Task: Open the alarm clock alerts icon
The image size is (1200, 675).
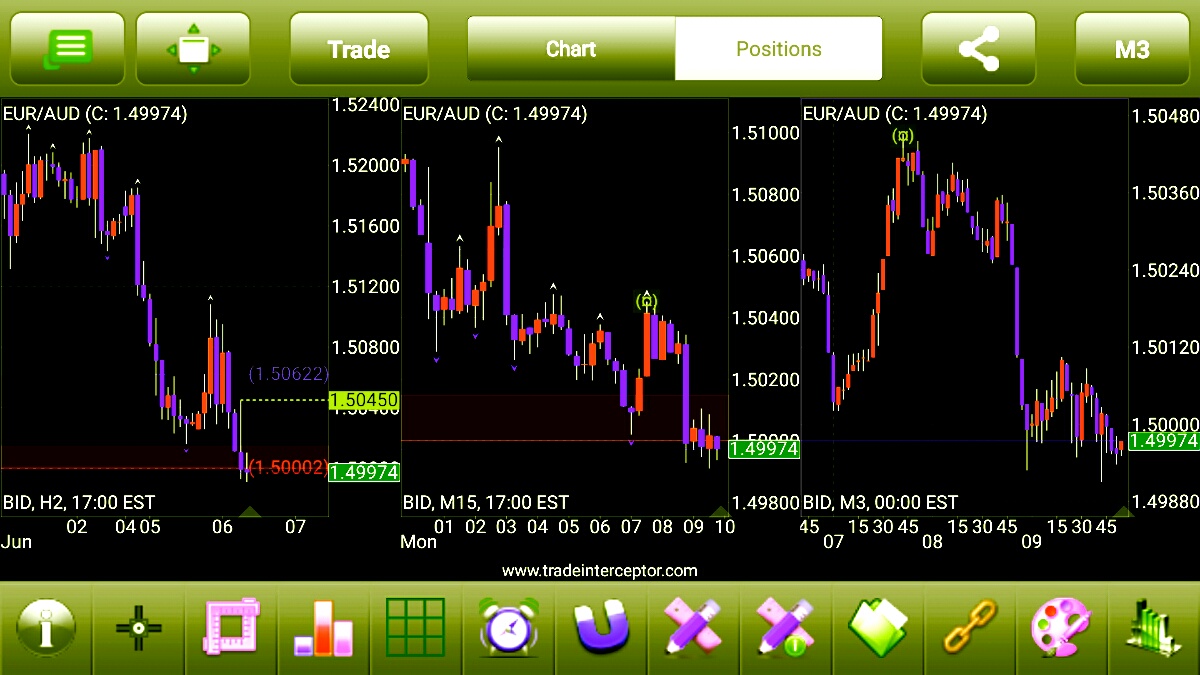Action: click(x=510, y=628)
